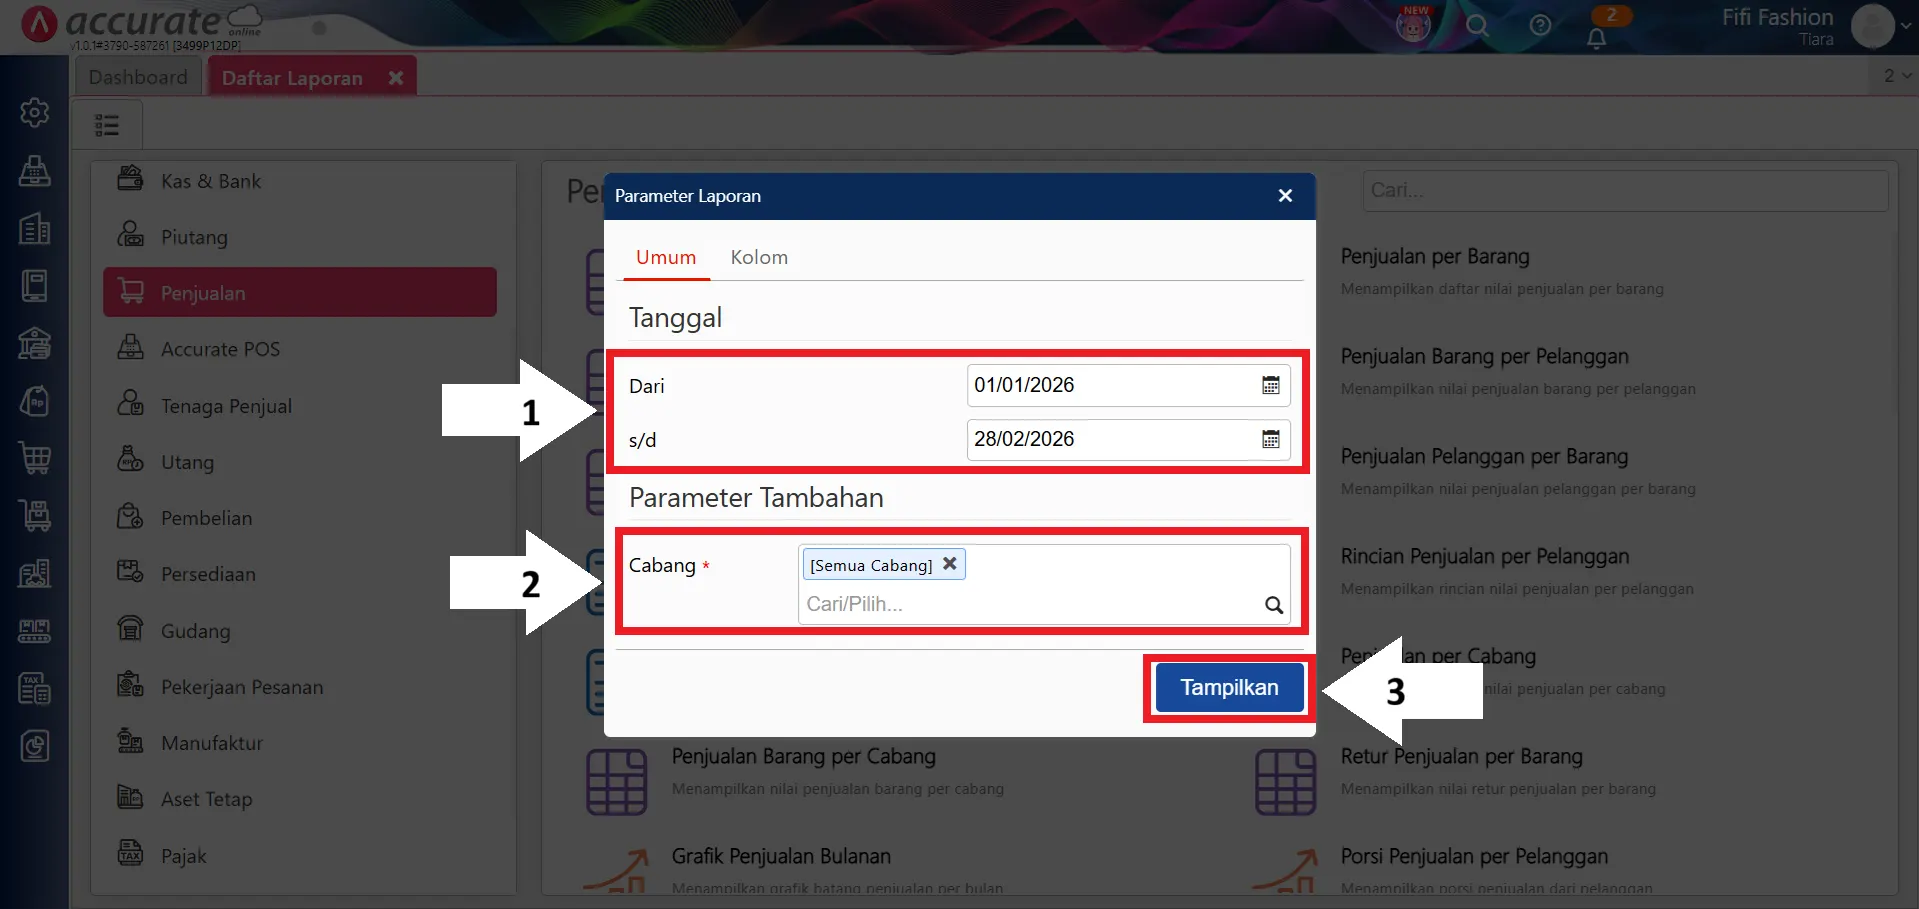Image resolution: width=1919 pixels, height=909 pixels.
Task: Open the tax calculator icon in left sidebar
Action: coord(35,688)
